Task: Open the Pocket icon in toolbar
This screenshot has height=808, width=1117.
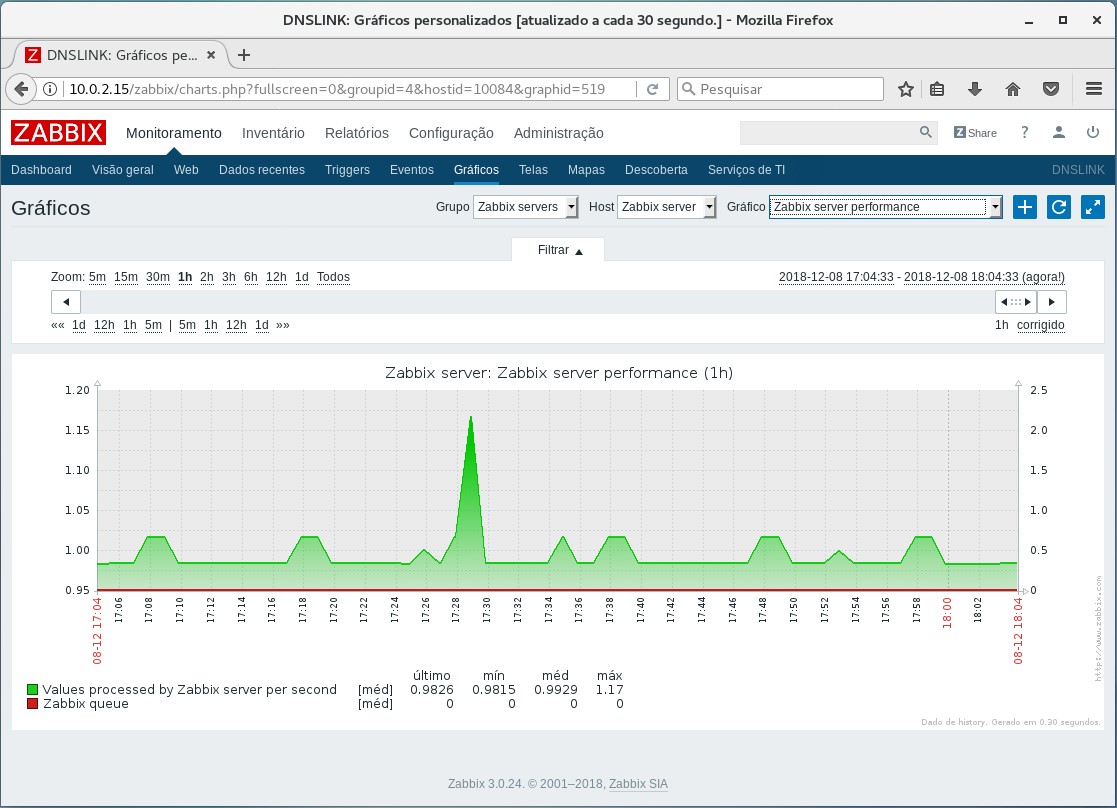Action: pos(1051,89)
